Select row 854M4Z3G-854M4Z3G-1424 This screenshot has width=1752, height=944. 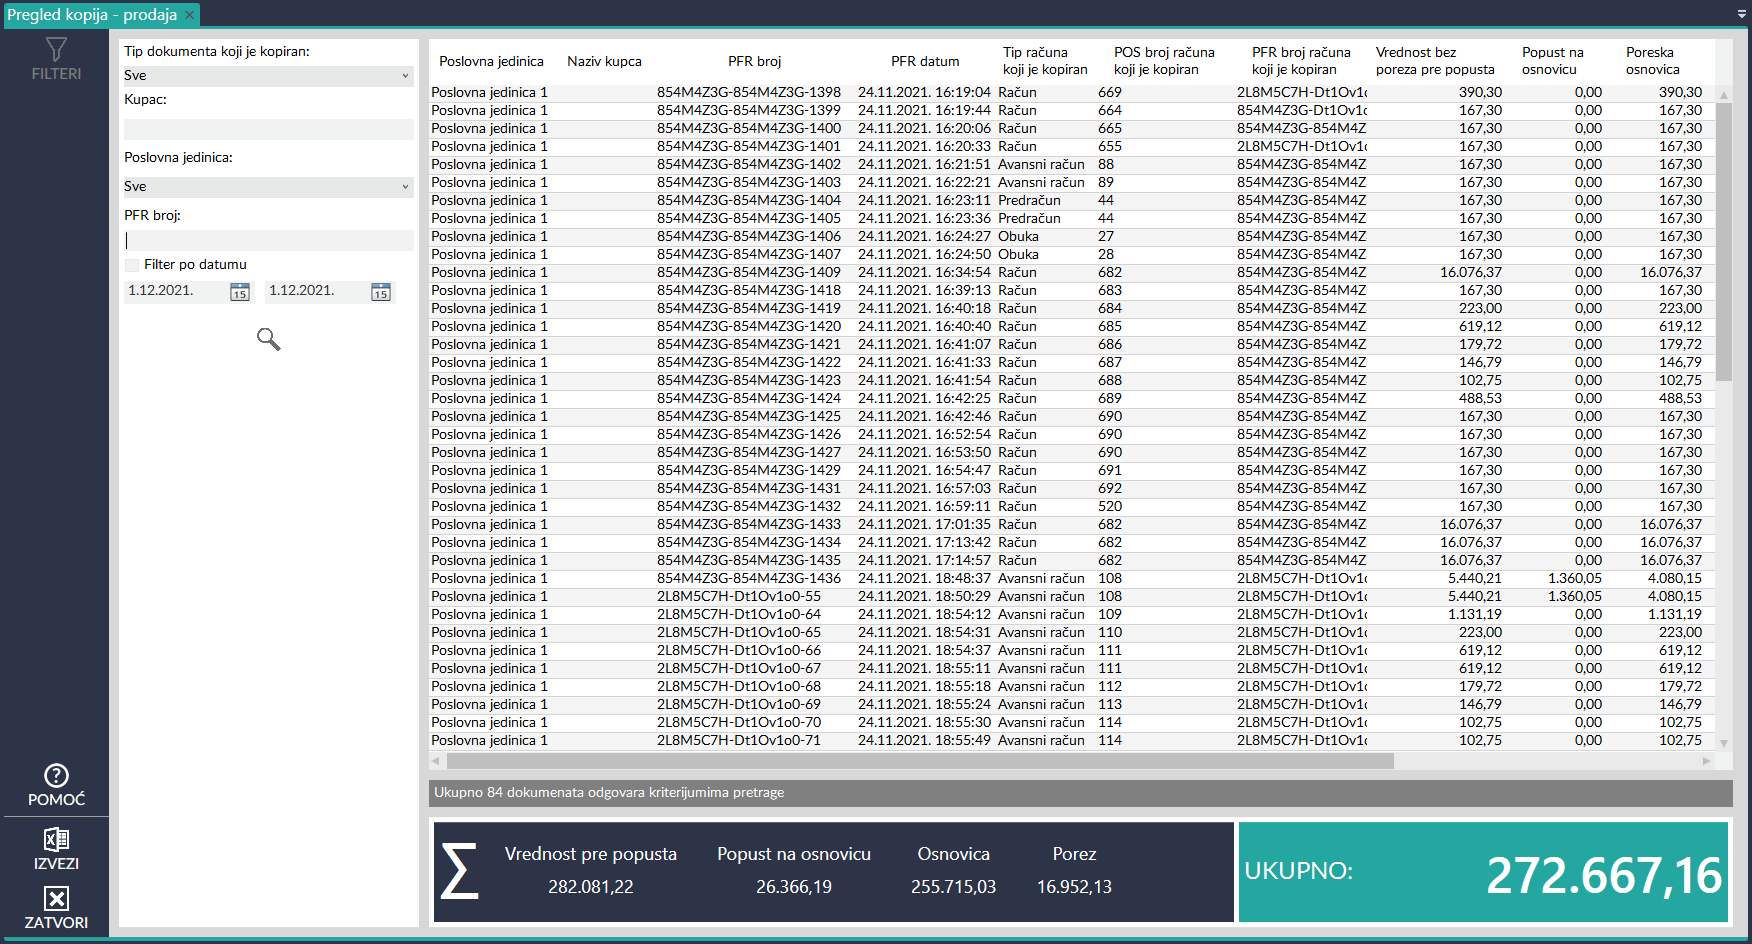tap(1071, 399)
